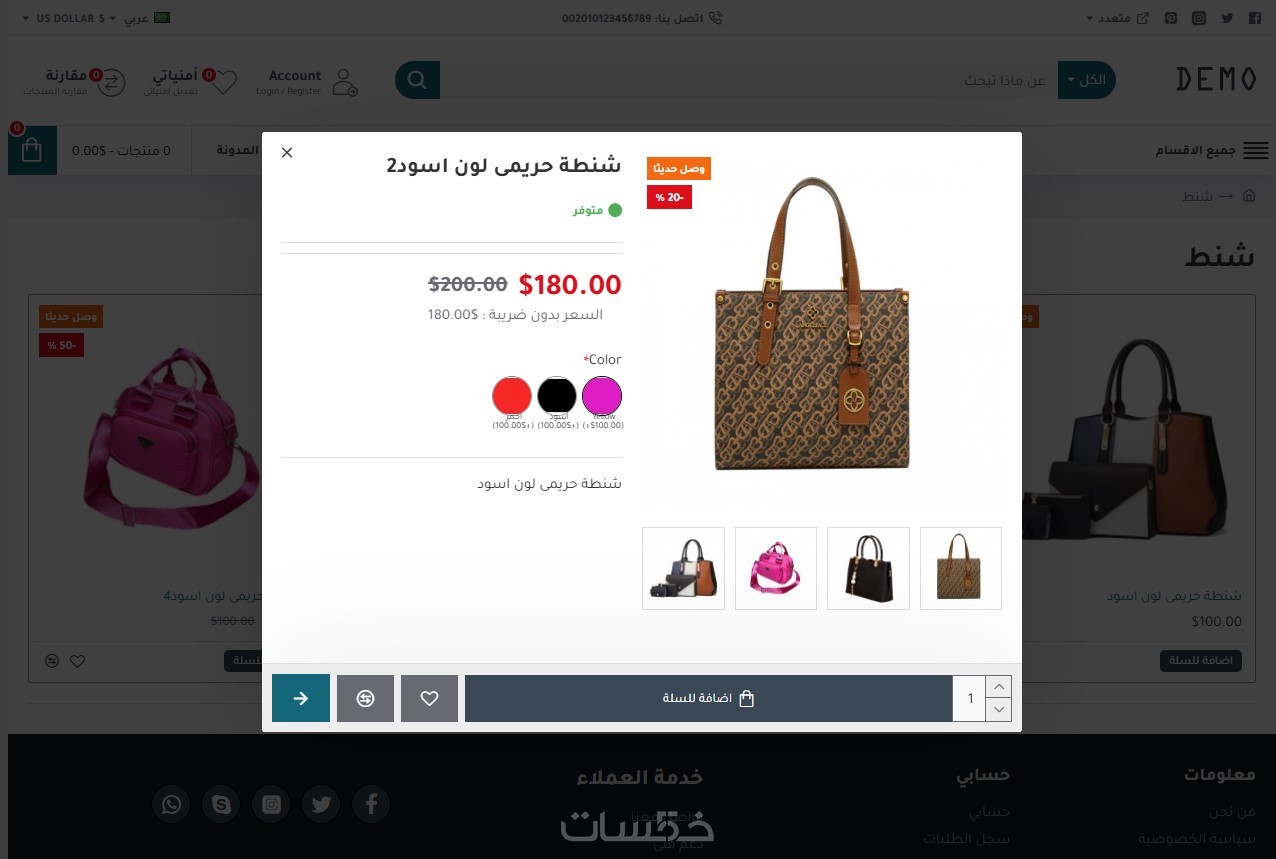Select the magenta color option

[x=602, y=396]
